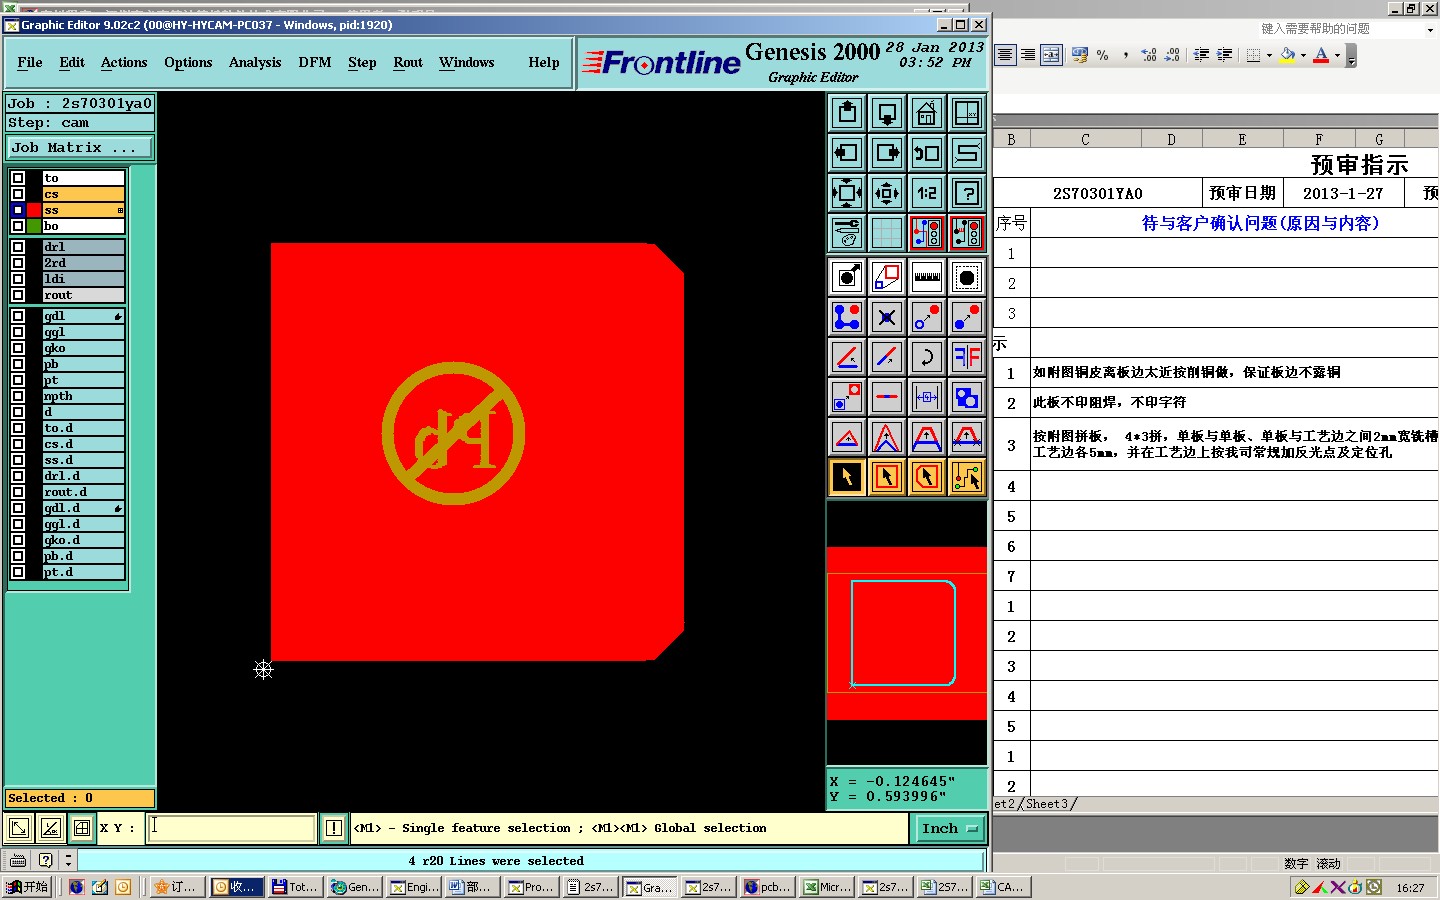Toggle the 'mpth' layer checkbox
The height and width of the screenshot is (900, 1440).
[x=18, y=396]
